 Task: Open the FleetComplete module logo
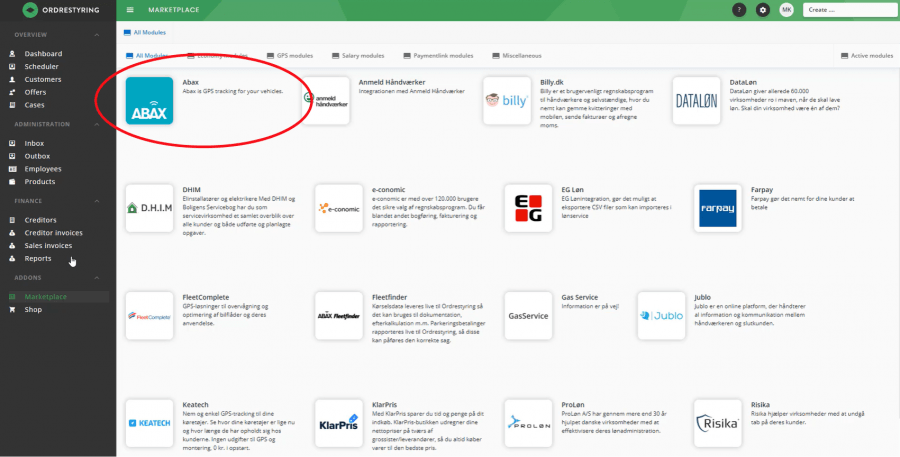[x=149, y=315]
